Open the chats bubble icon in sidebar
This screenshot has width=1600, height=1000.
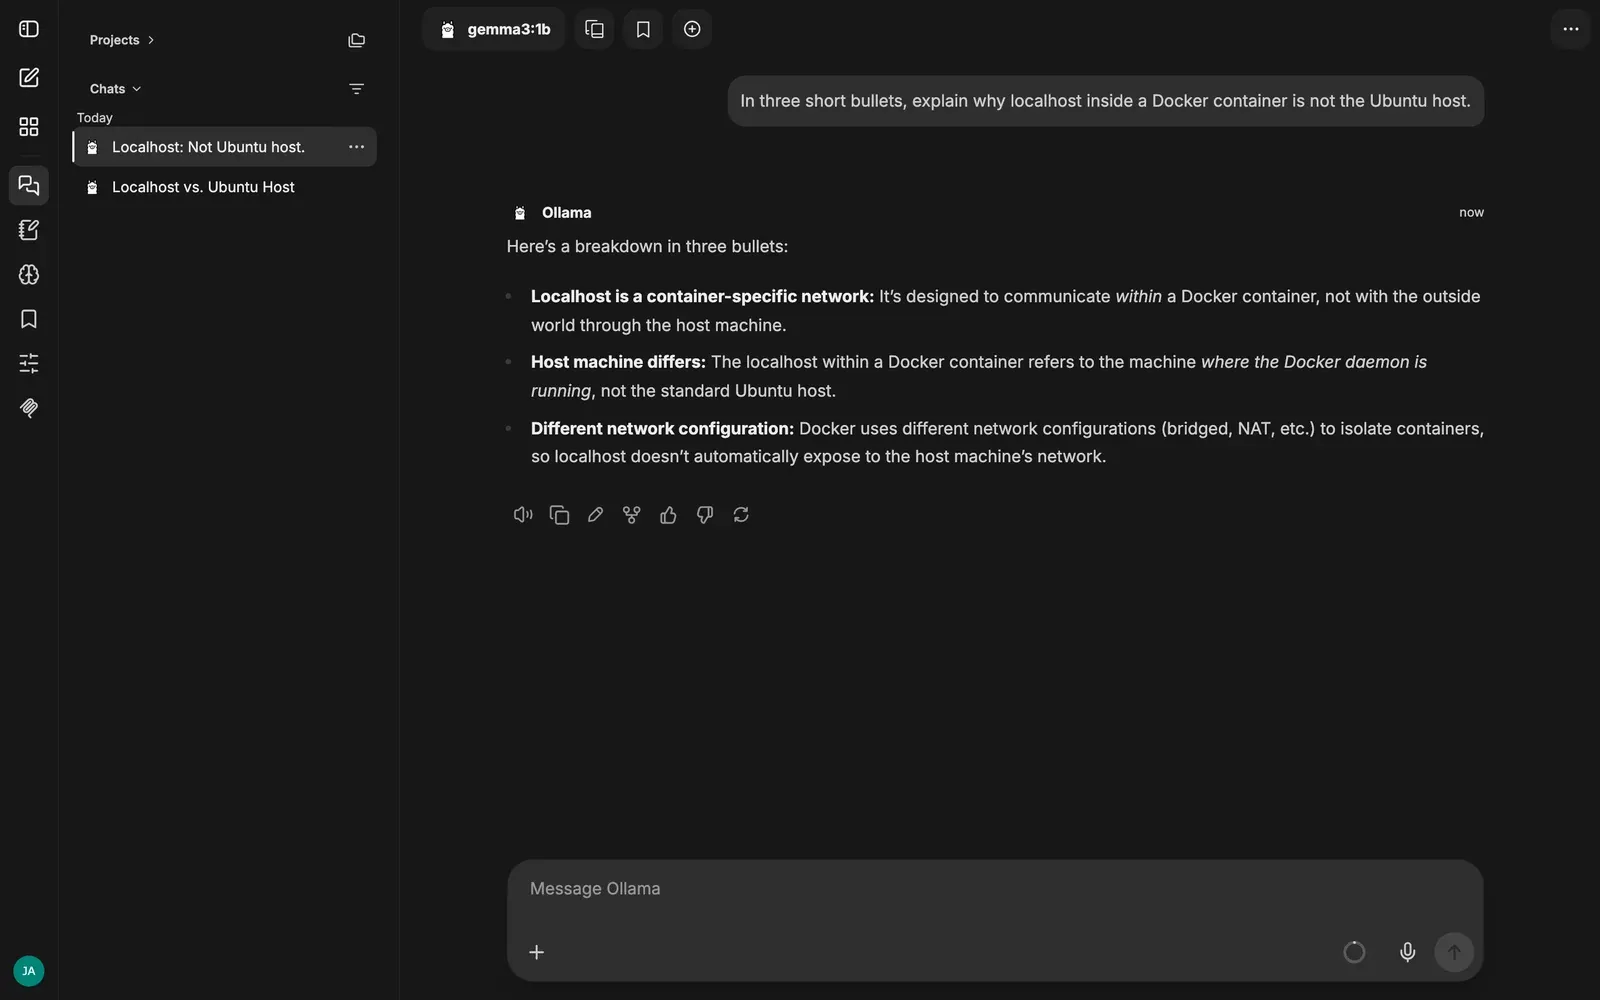pos(29,185)
